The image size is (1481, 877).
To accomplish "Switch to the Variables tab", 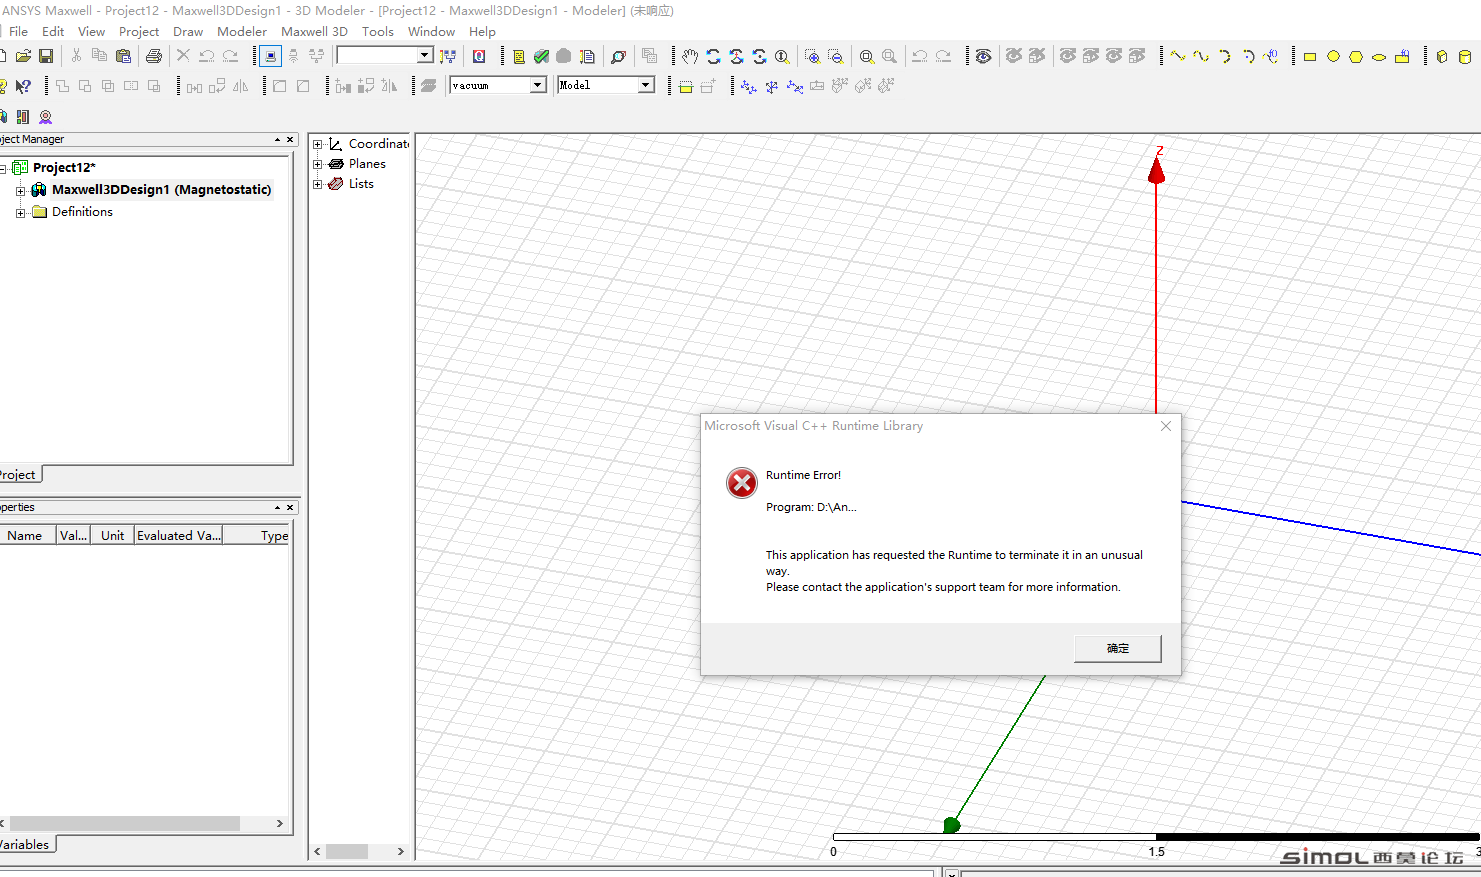I will 26,845.
